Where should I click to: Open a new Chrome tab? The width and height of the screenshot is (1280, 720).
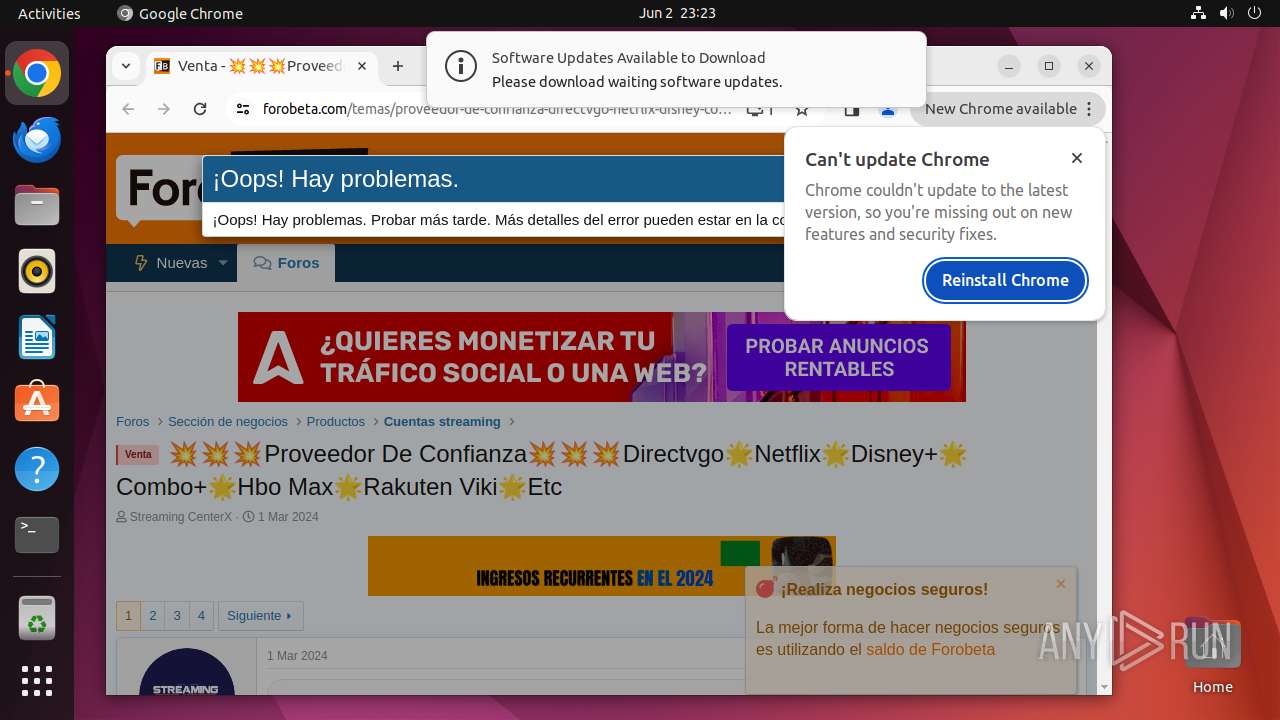point(398,66)
